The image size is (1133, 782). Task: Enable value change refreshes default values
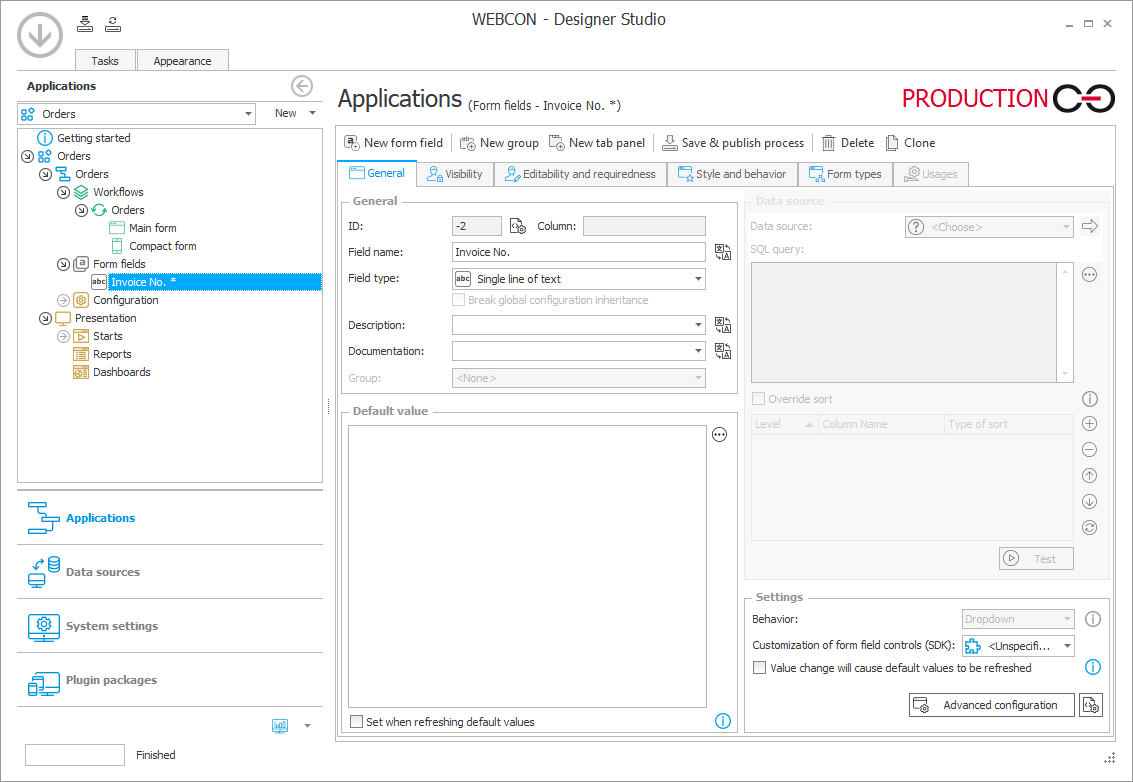click(759, 668)
